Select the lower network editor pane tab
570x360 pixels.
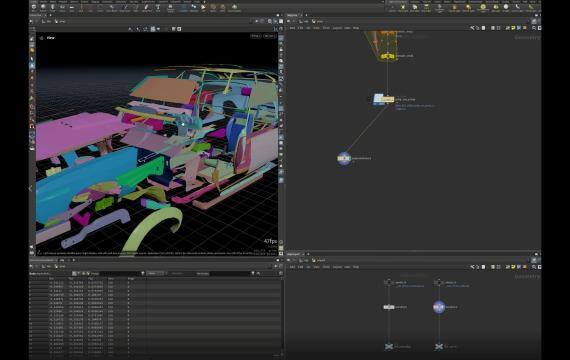tap(293, 254)
